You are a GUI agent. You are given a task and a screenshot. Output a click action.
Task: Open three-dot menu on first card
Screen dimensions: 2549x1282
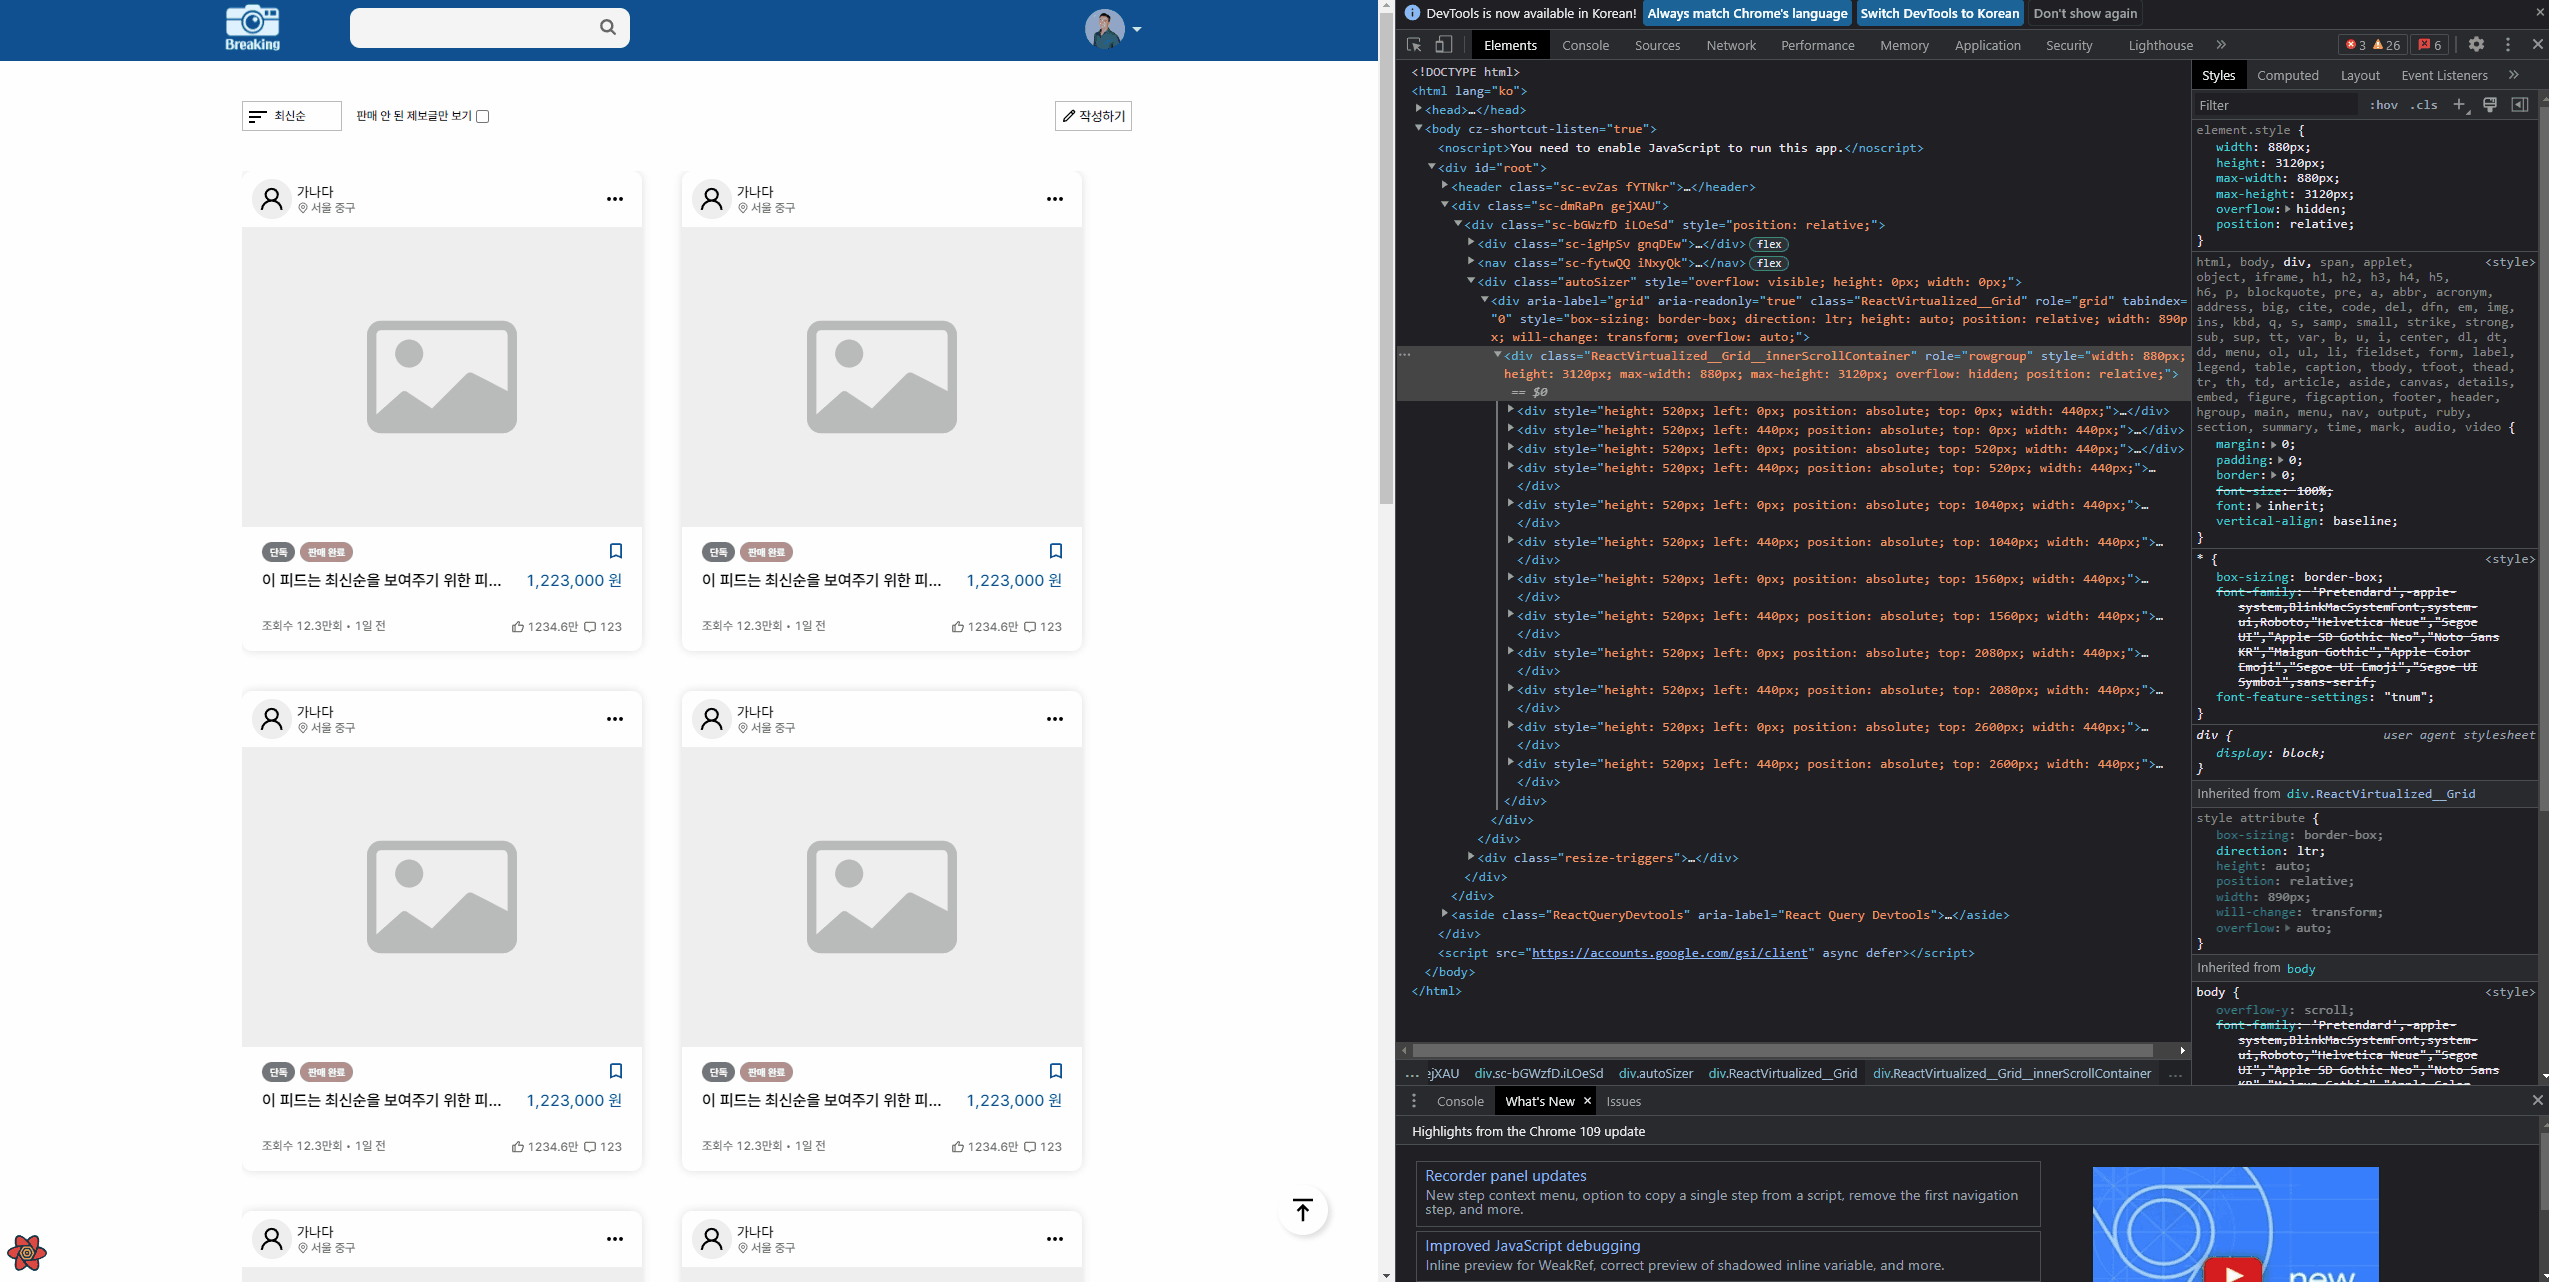pos(615,199)
